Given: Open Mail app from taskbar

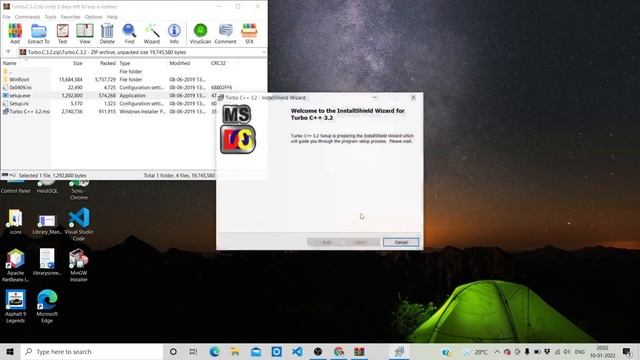Looking at the screenshot, I should pyautogui.click(x=256, y=351).
